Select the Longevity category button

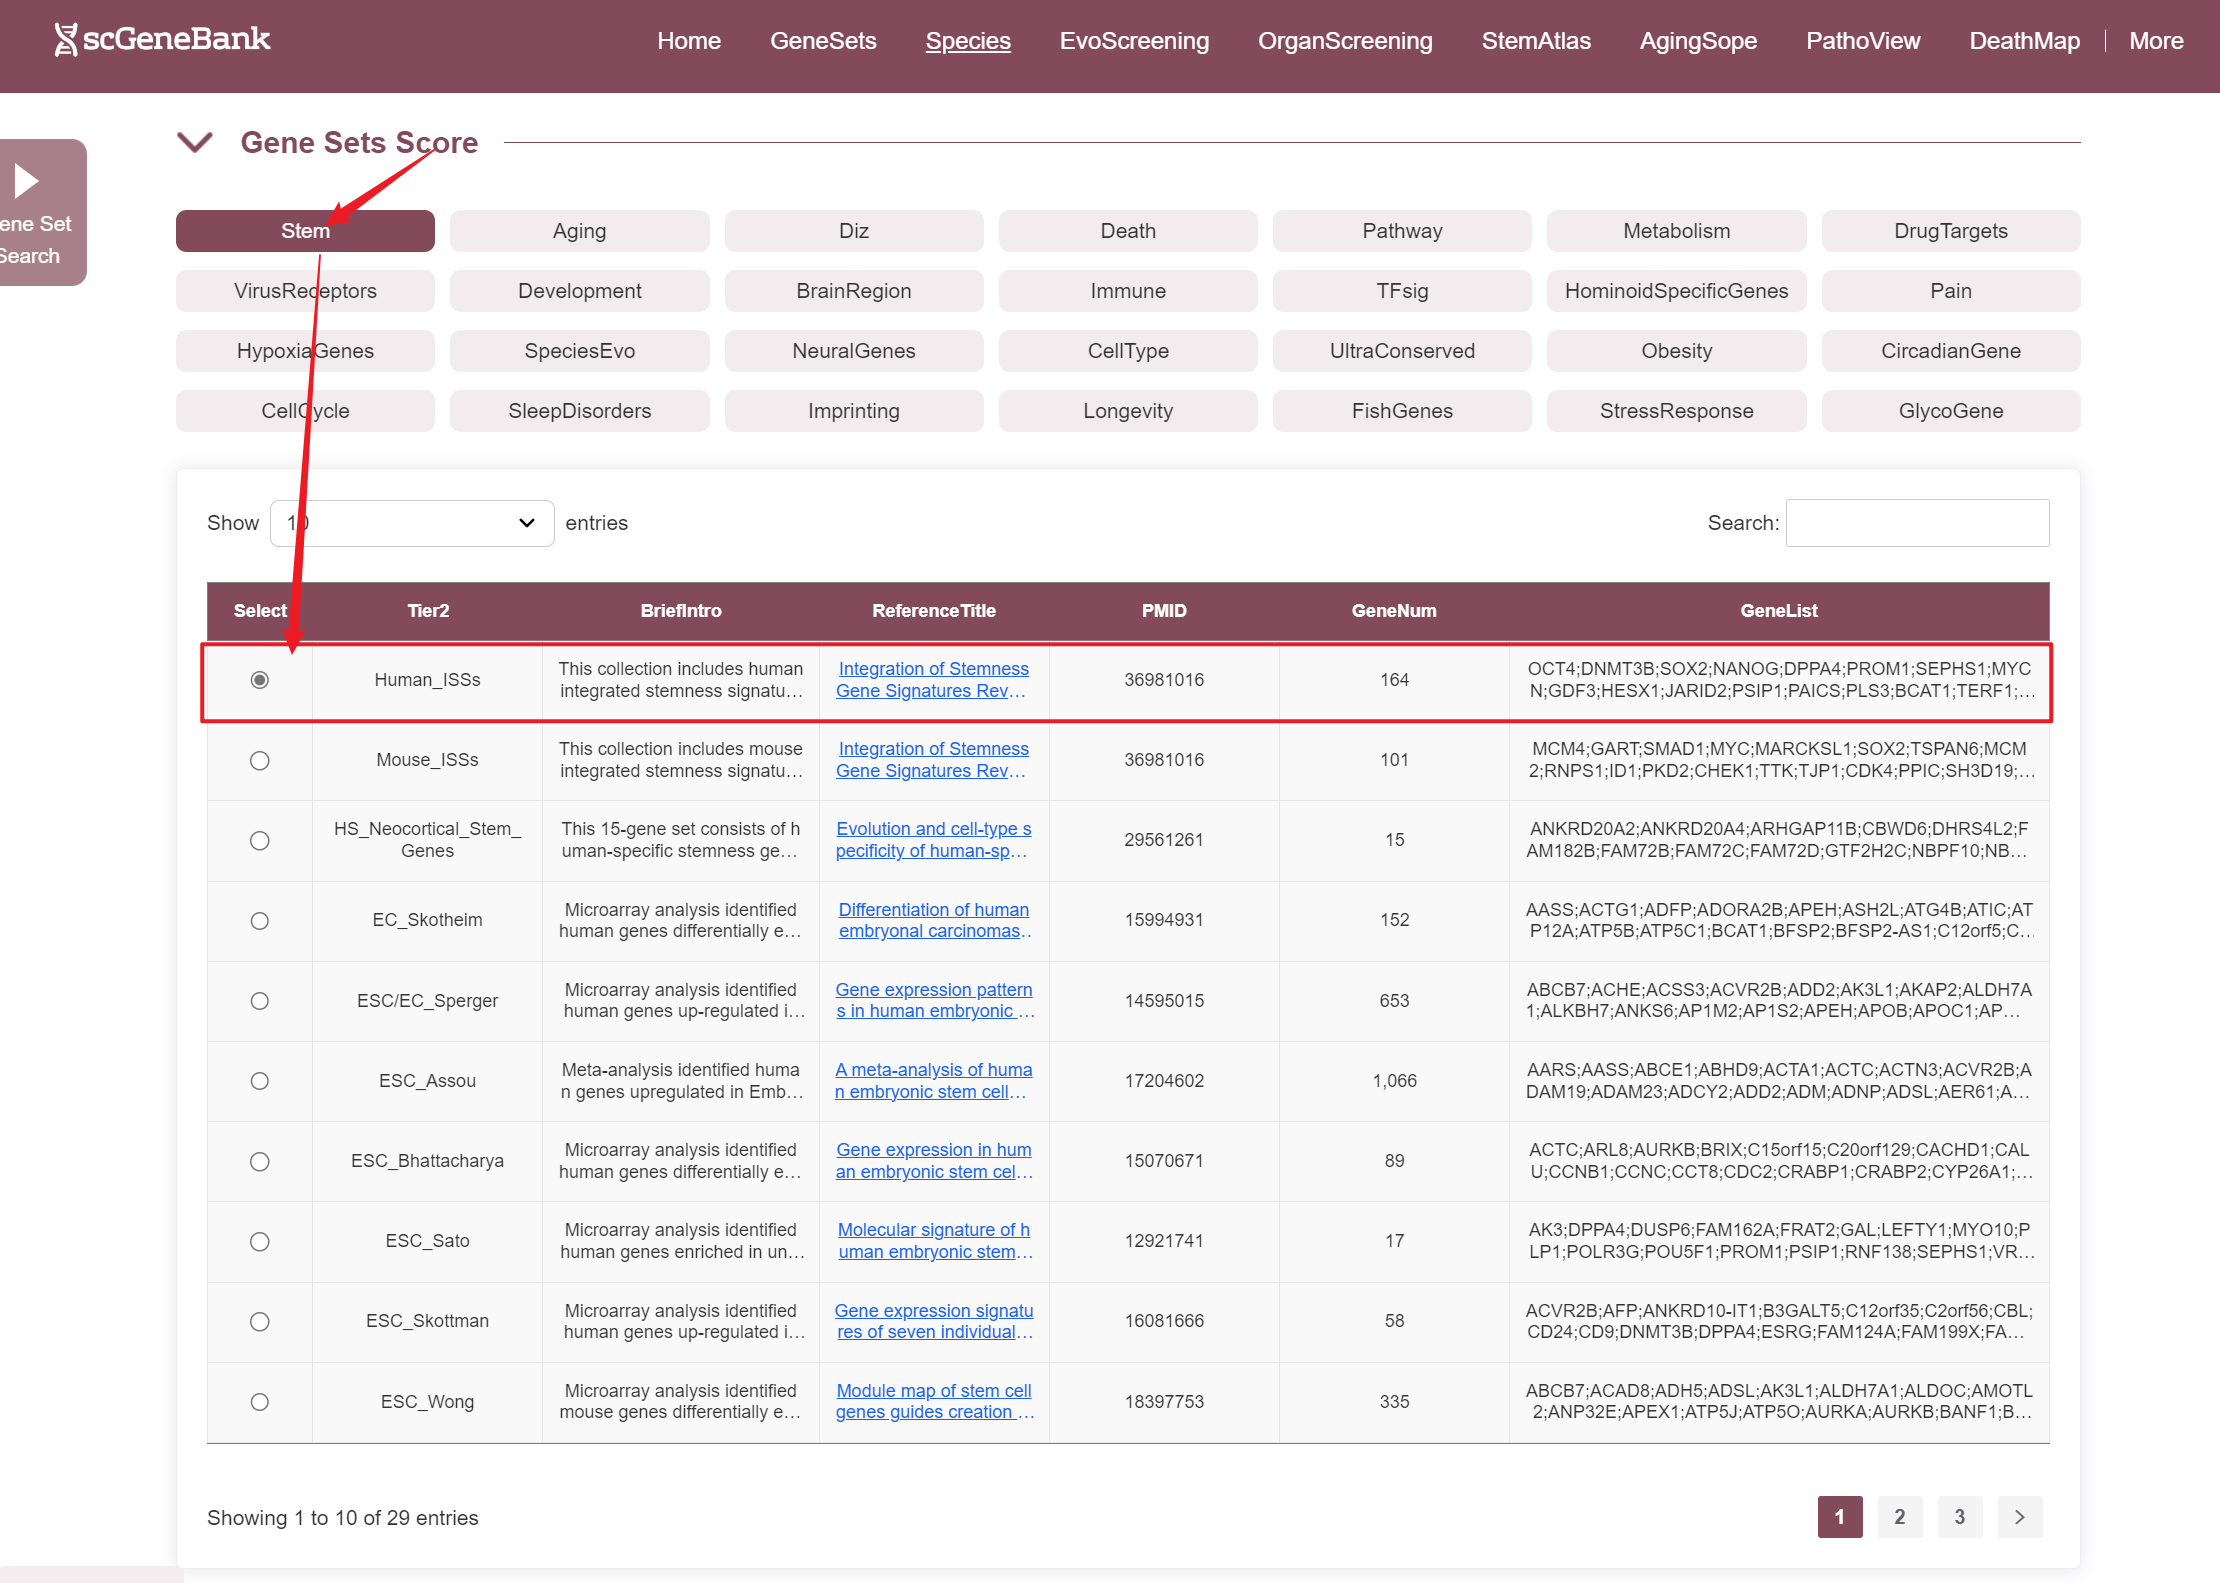1127,411
